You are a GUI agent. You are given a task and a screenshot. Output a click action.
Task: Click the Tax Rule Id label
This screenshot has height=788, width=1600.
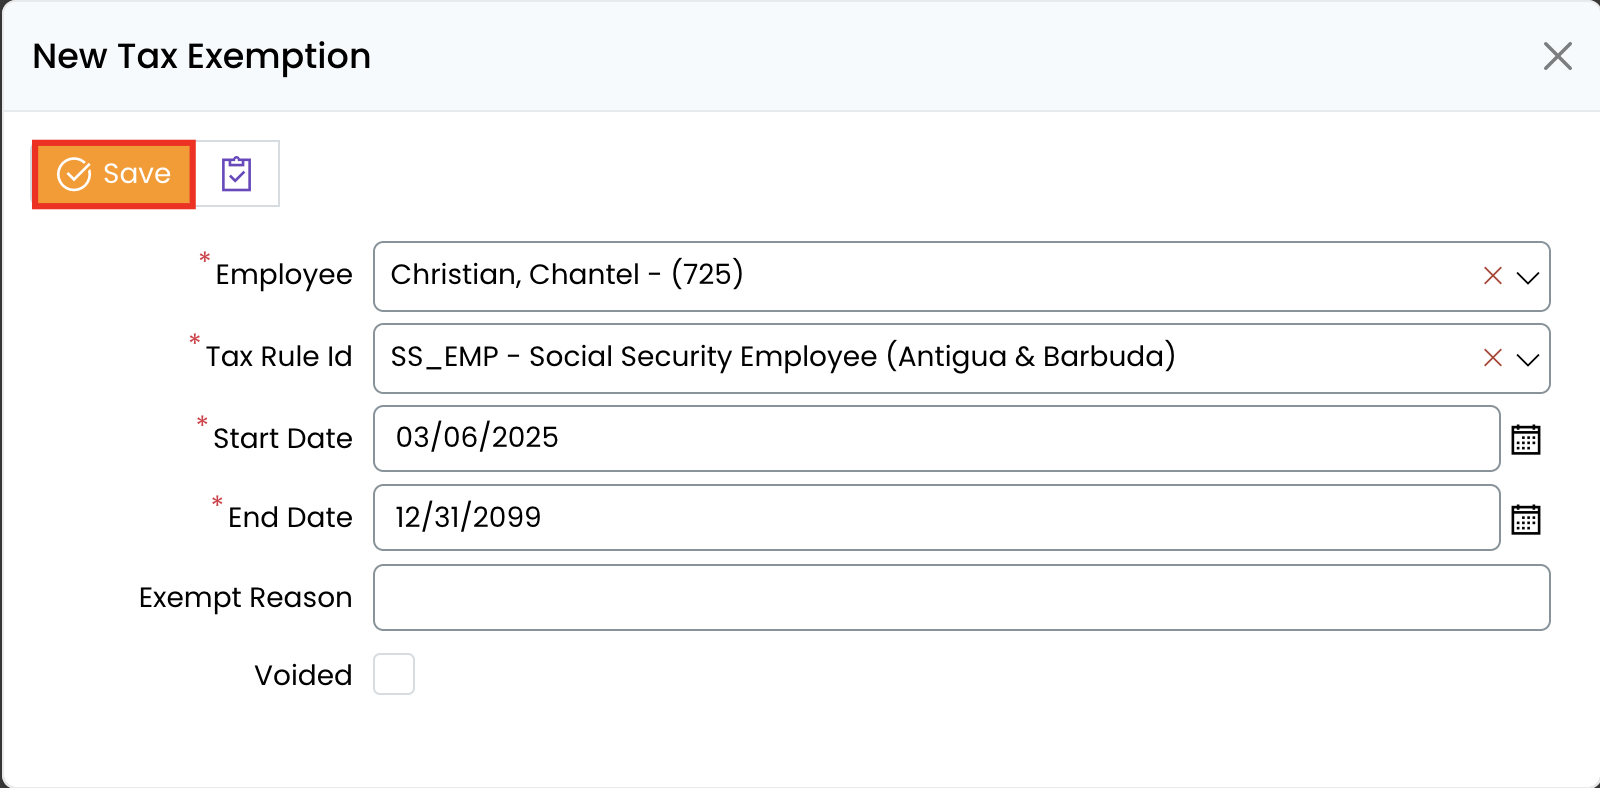pyautogui.click(x=279, y=357)
